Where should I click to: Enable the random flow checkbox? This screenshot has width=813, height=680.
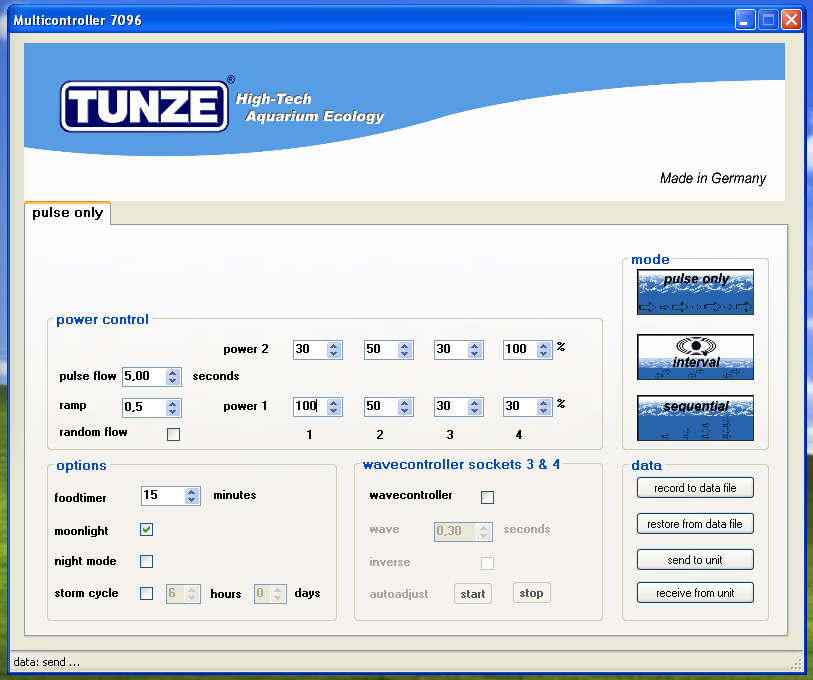coord(173,434)
